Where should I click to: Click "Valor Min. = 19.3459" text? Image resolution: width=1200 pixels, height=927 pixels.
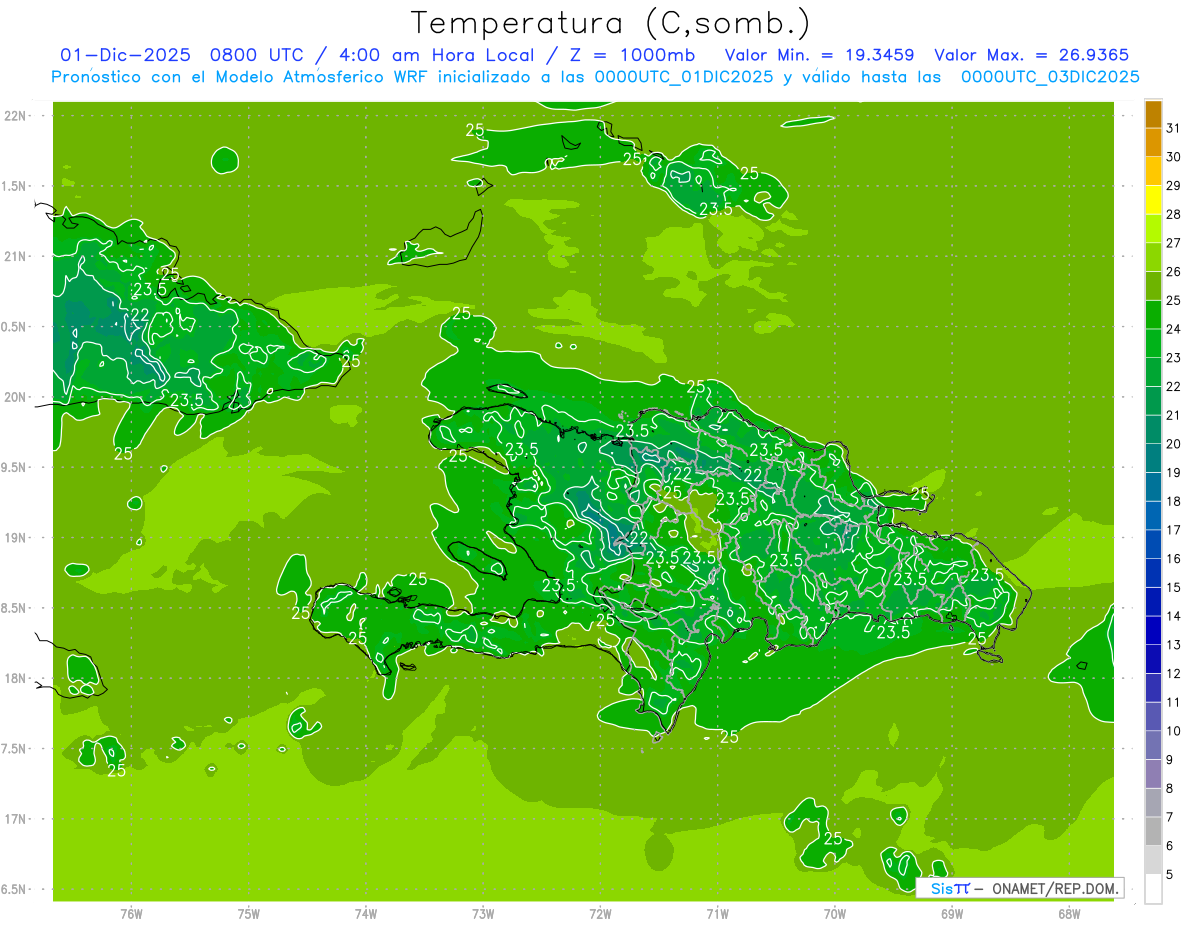click(x=819, y=55)
